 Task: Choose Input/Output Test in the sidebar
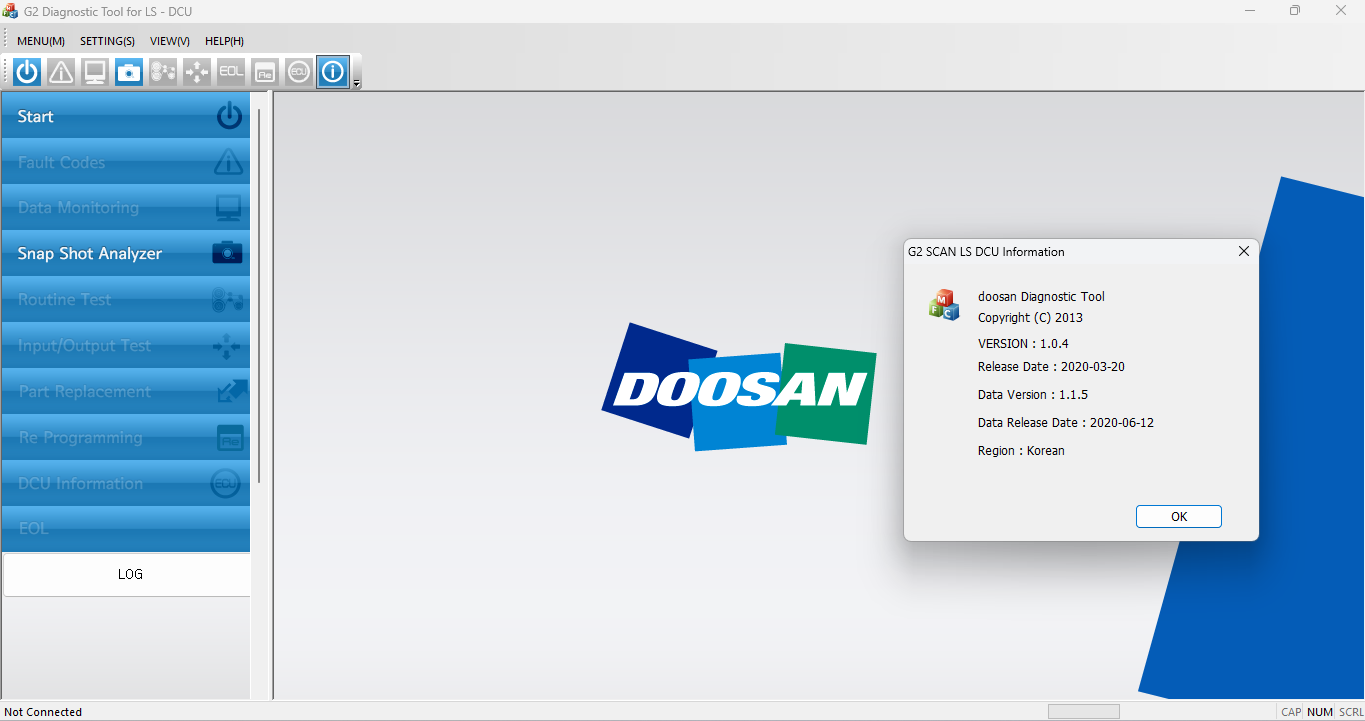click(x=126, y=346)
